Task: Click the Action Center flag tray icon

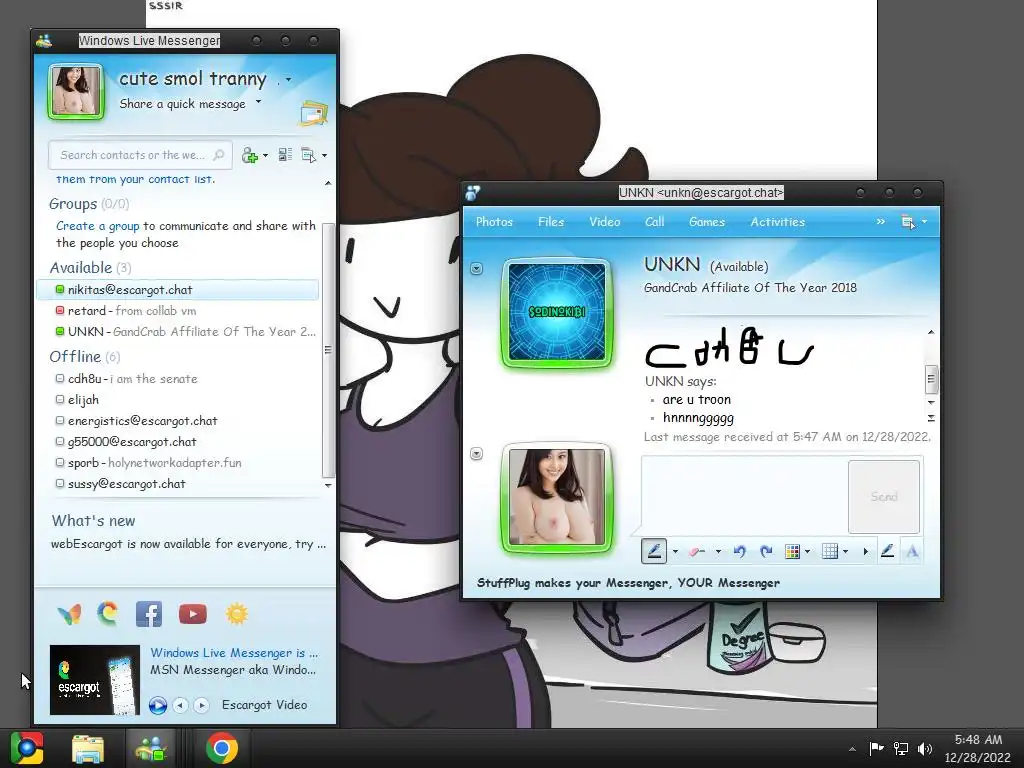Action: (876, 748)
